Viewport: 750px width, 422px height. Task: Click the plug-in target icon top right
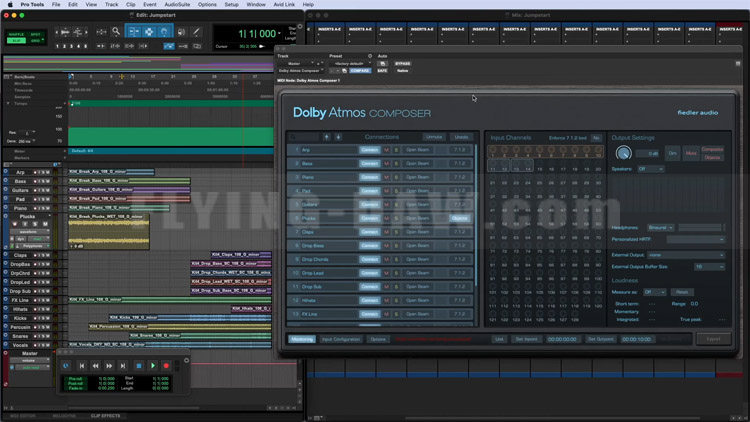coord(738,63)
